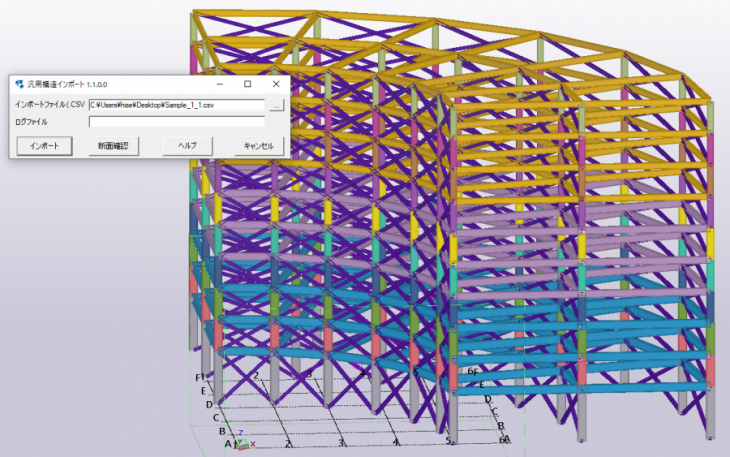Select grid label F1 on the model's left
Image resolution: width=730 pixels, height=457 pixels.
coord(200,377)
